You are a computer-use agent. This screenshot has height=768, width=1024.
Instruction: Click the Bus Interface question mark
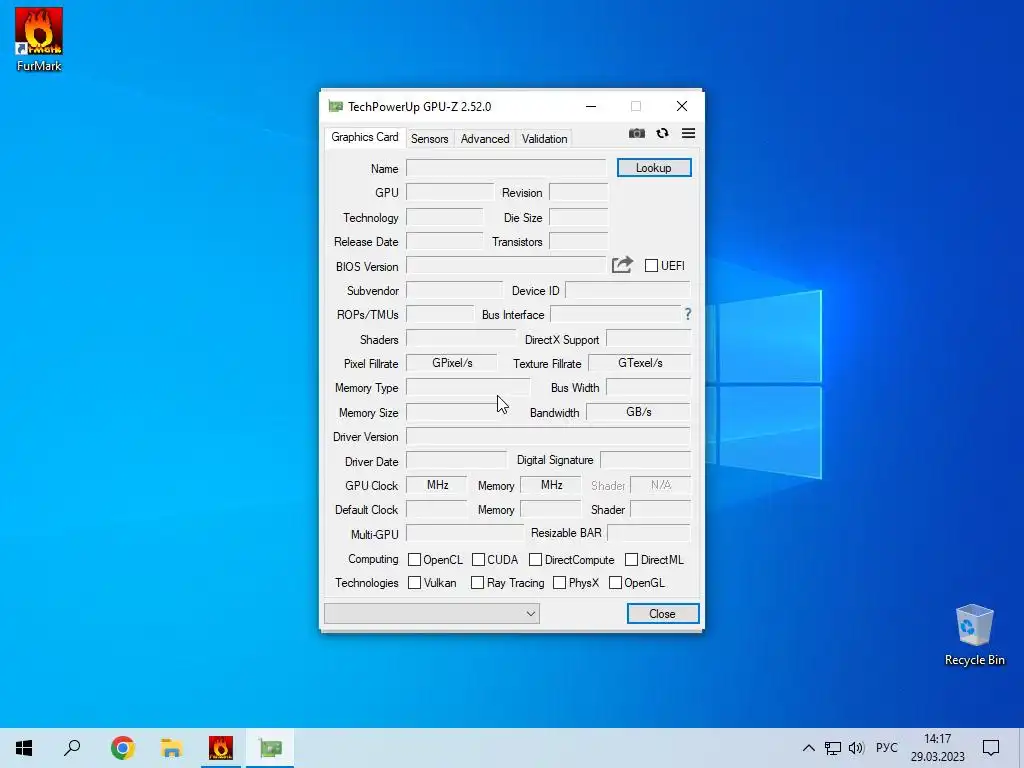point(688,314)
